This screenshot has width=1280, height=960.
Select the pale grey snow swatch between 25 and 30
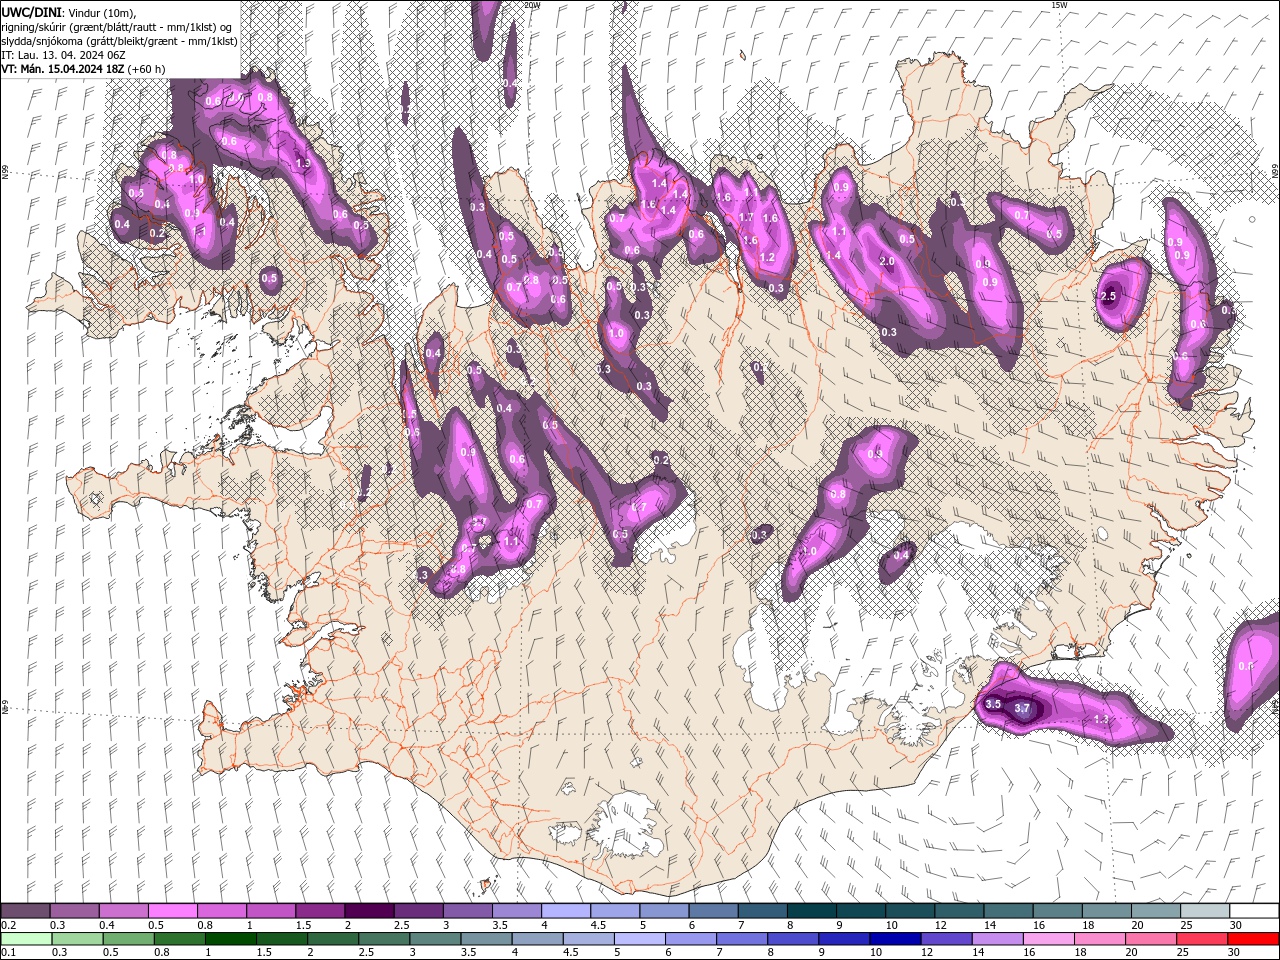pos(1205,911)
